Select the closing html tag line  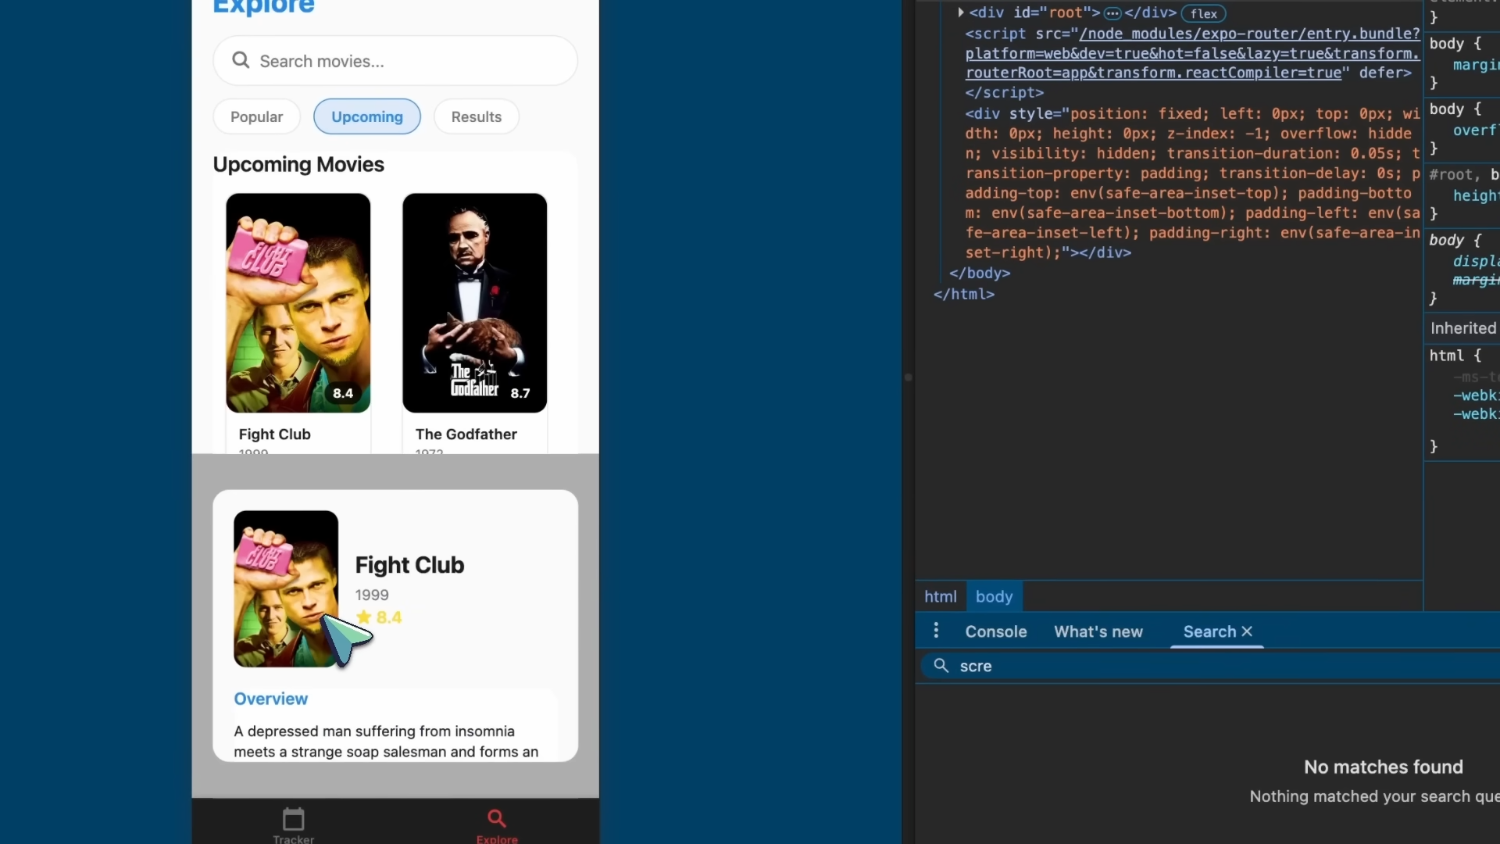pyautogui.click(x=964, y=294)
